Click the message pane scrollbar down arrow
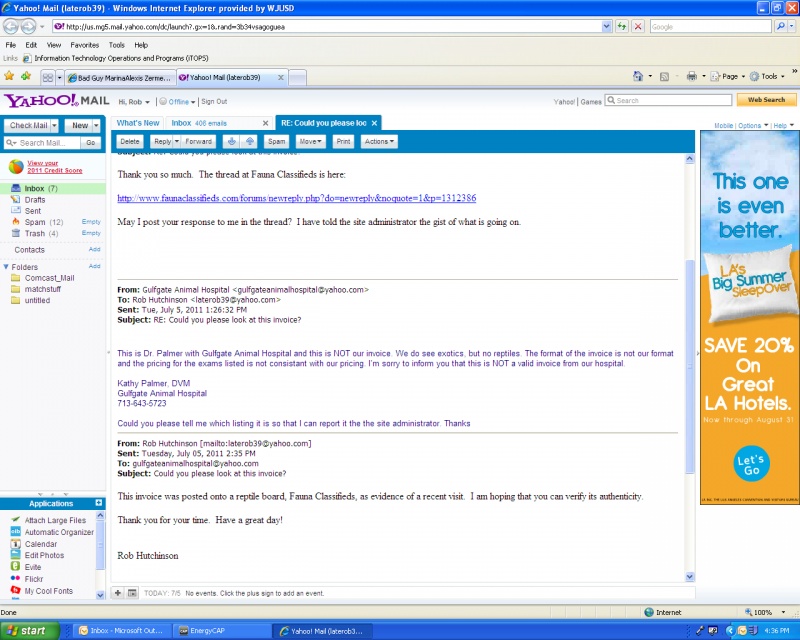The height and width of the screenshot is (640, 800). tap(690, 577)
